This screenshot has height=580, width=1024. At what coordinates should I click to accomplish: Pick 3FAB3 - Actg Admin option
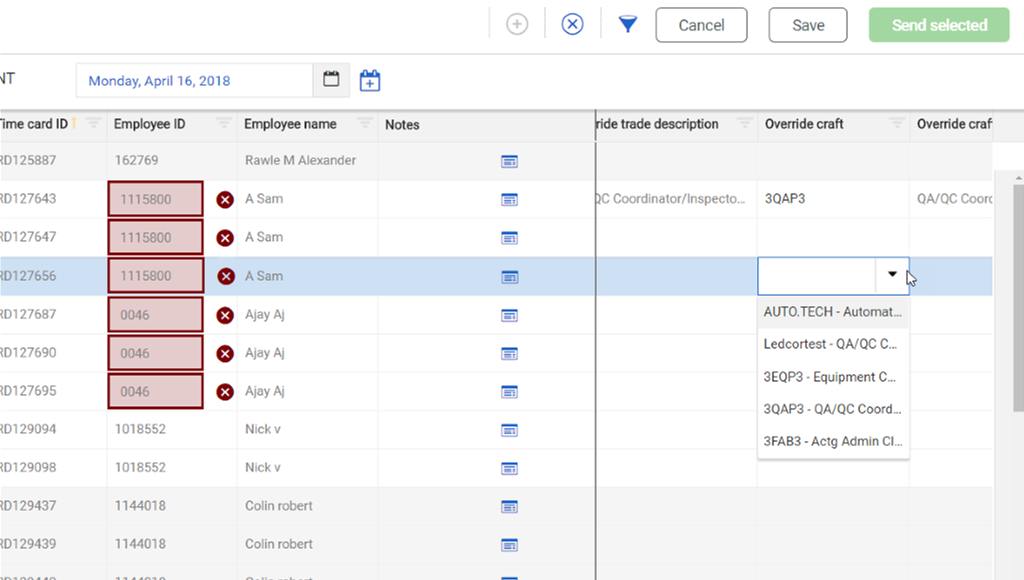pyautogui.click(x=832, y=441)
